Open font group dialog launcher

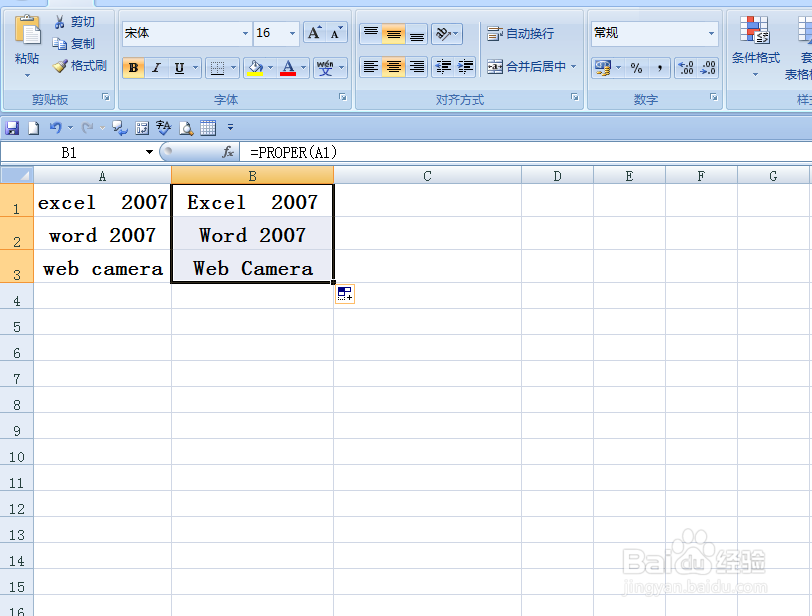(x=343, y=97)
